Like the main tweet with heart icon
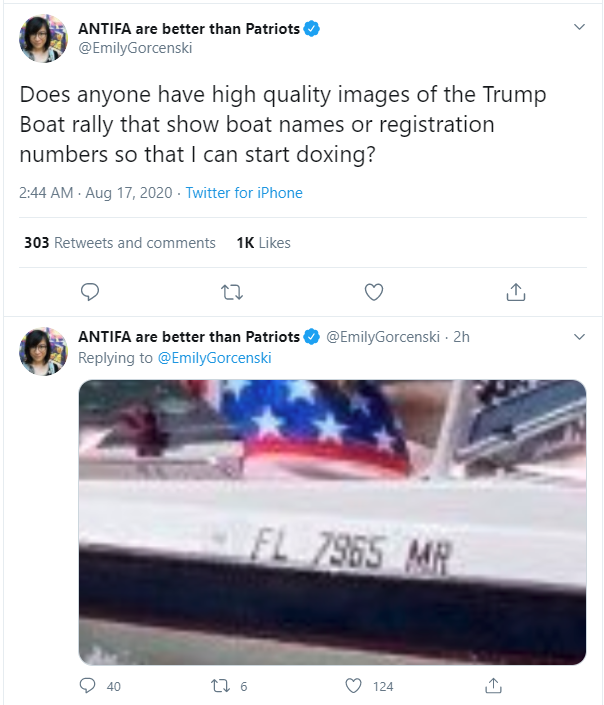The image size is (604, 705). [x=374, y=292]
